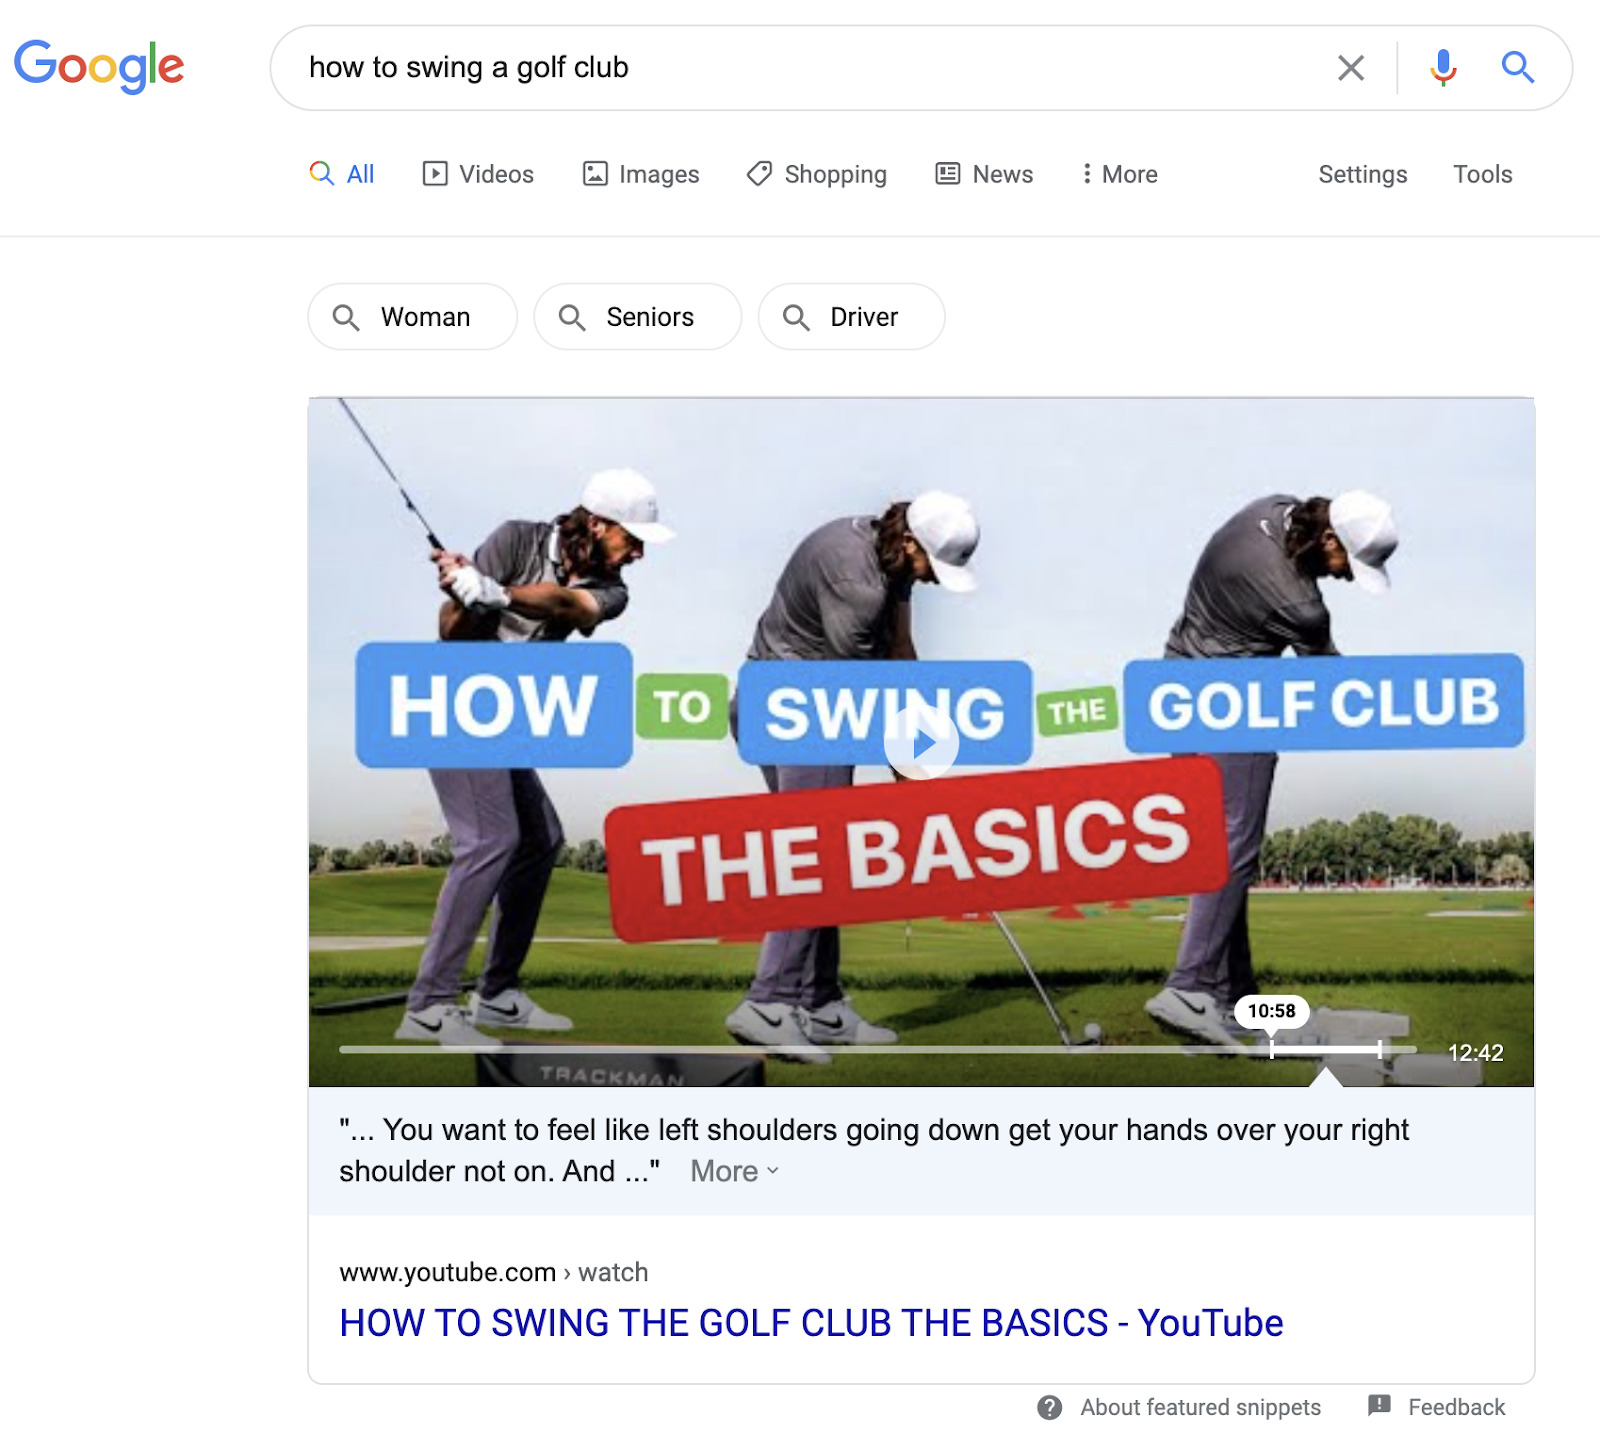Click About featured snippets help icon
Screen dimensions: 1600x1449
coord(1049,1408)
